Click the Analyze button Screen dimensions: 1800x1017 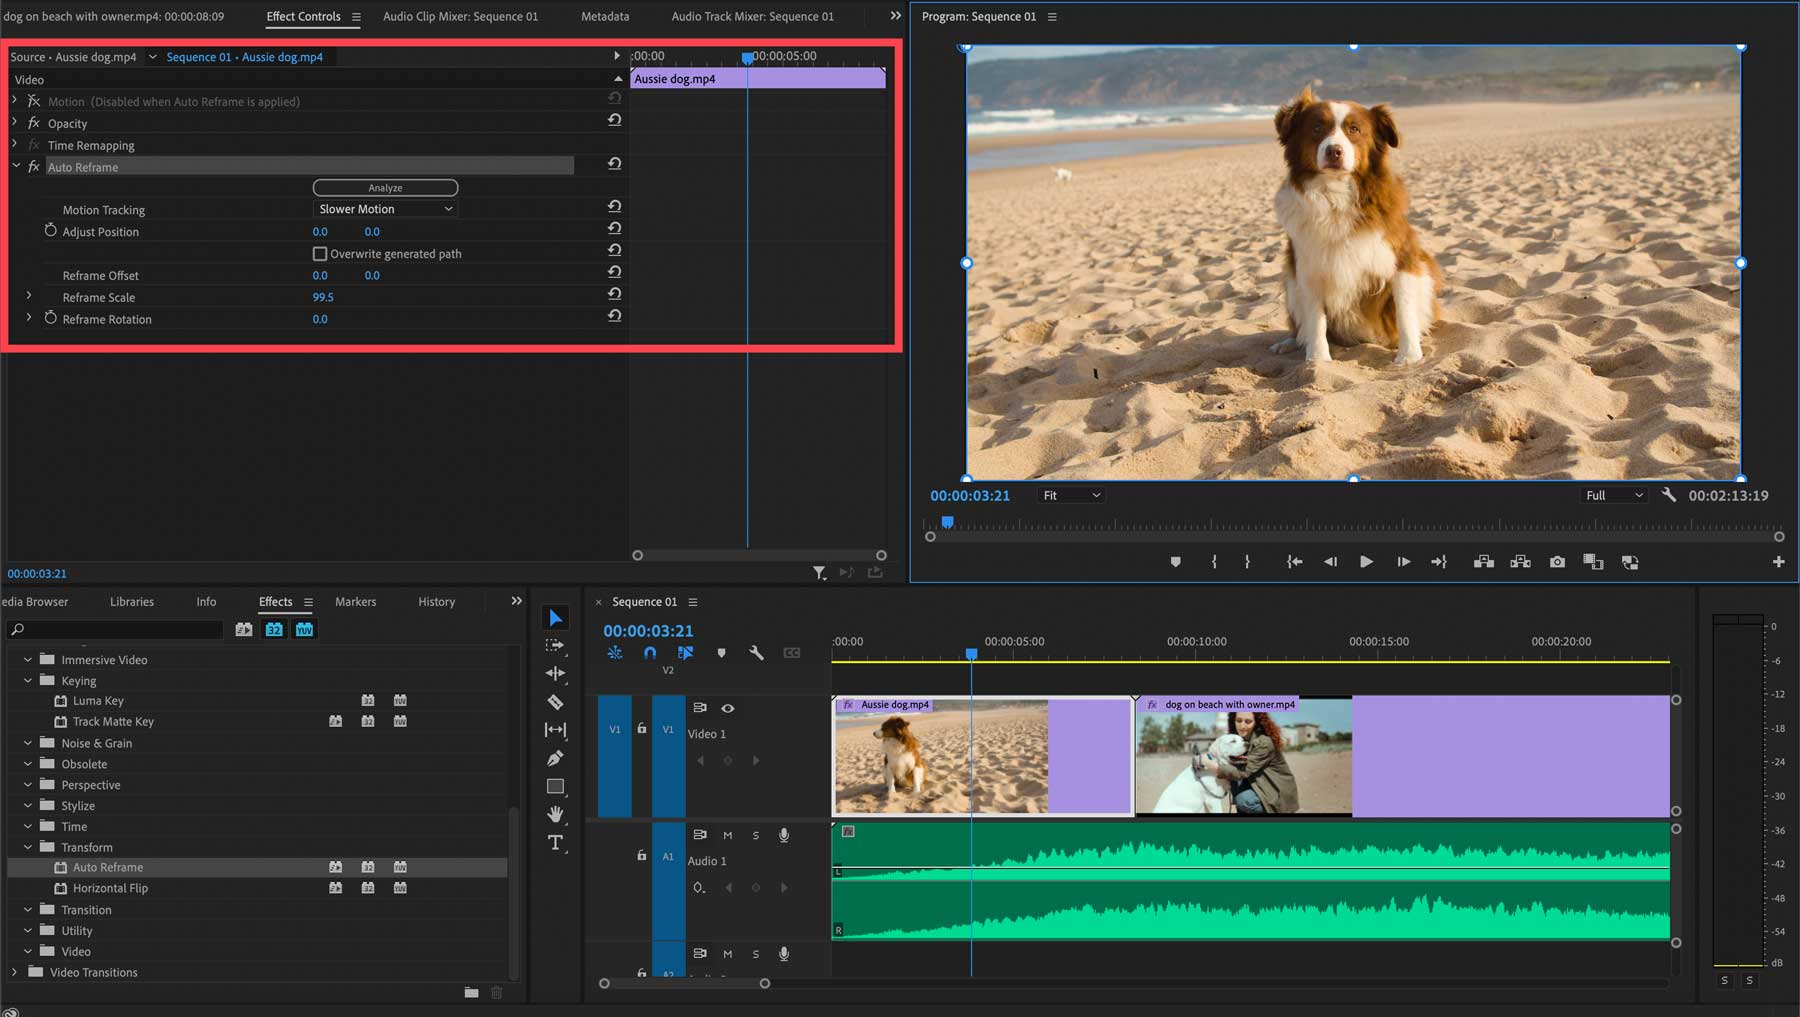point(385,188)
